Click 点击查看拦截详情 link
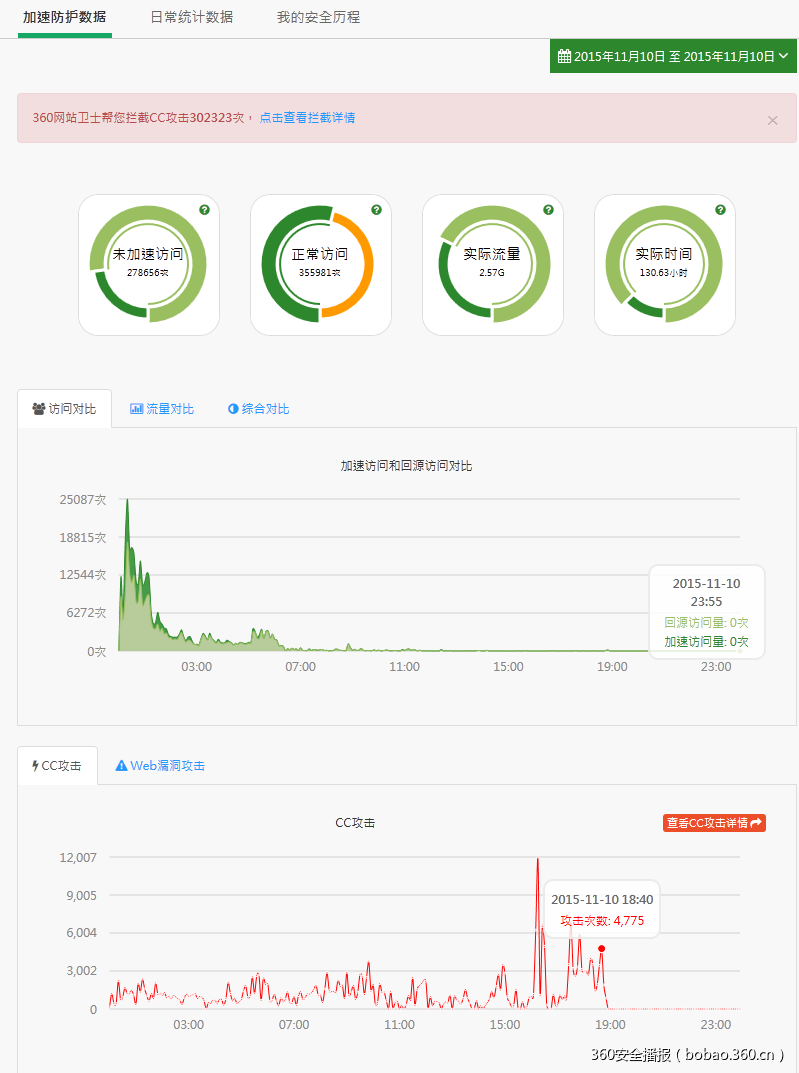Viewport: 799px width, 1073px height. 307,118
